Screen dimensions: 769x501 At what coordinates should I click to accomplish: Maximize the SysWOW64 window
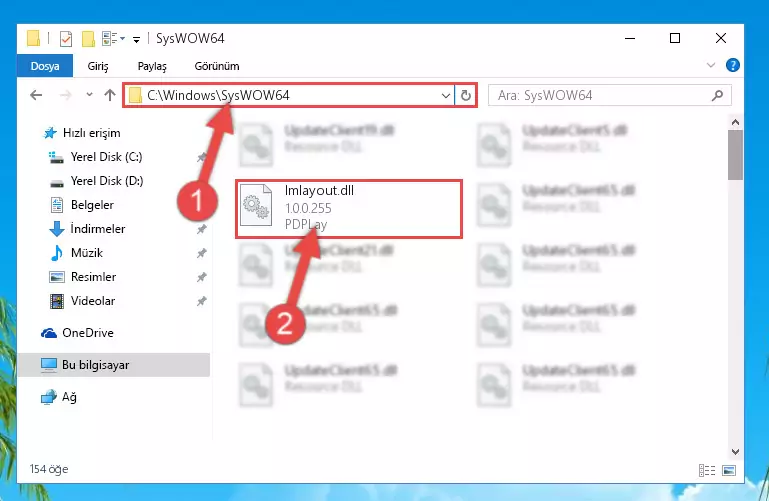click(x=675, y=38)
